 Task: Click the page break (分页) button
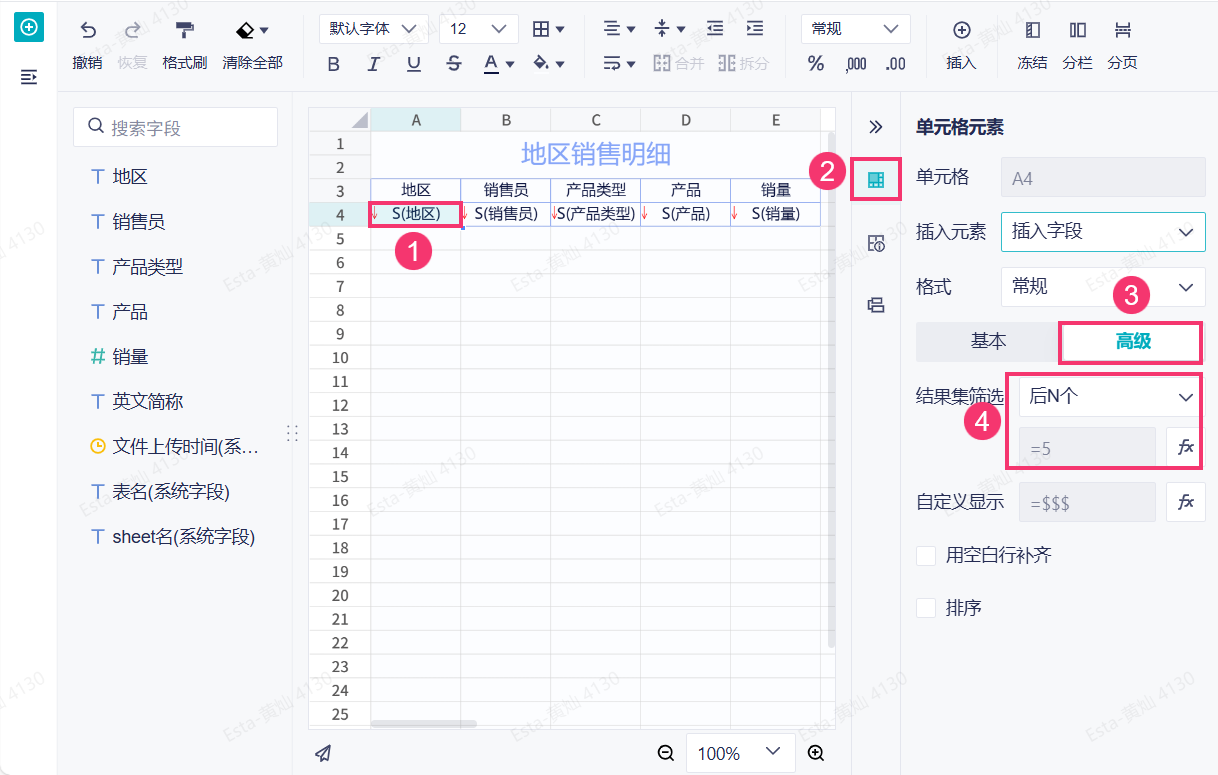pyautogui.click(x=1122, y=46)
